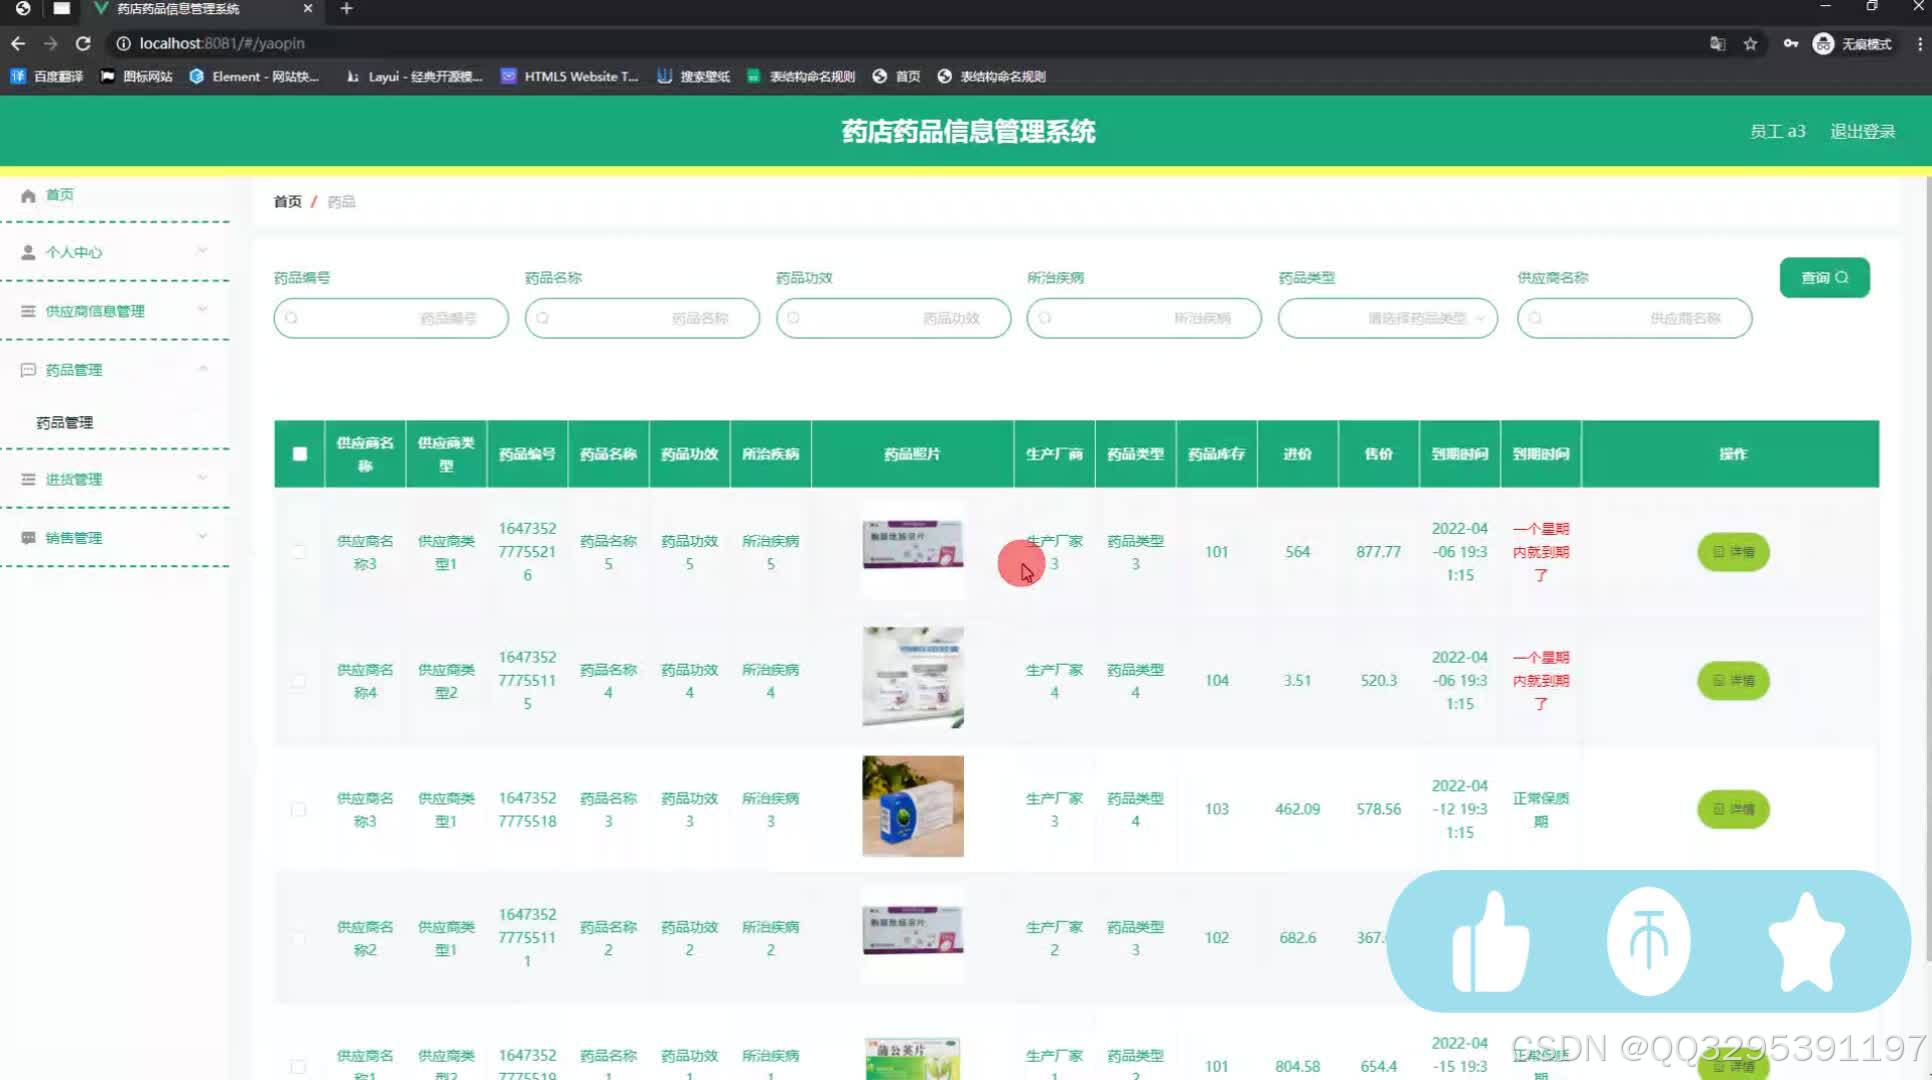Expand 销售管理 sidebar menu

pyautogui.click(x=115, y=538)
